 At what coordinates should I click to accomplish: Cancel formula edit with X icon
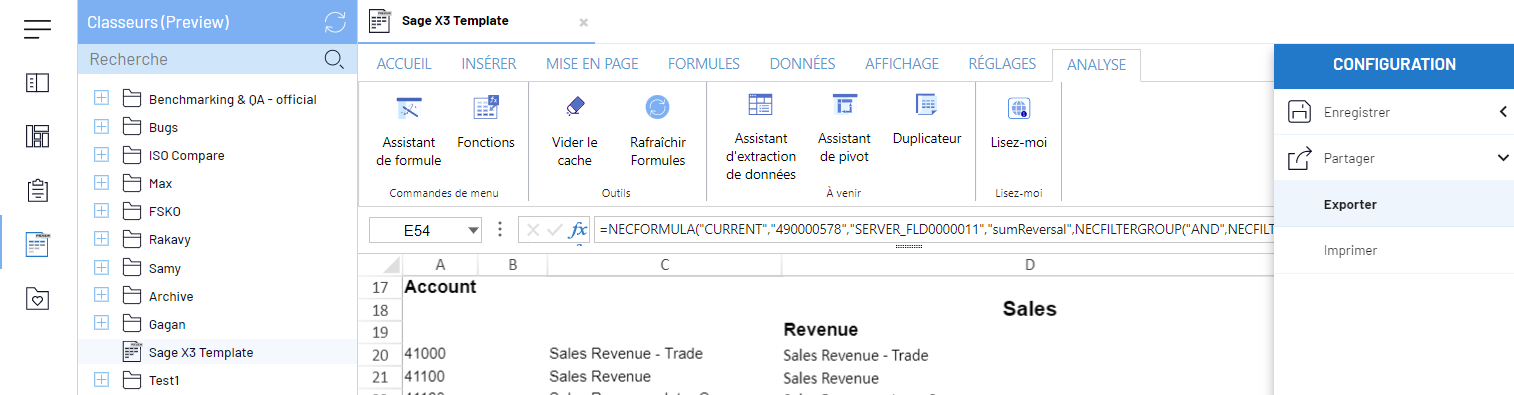tap(532, 230)
